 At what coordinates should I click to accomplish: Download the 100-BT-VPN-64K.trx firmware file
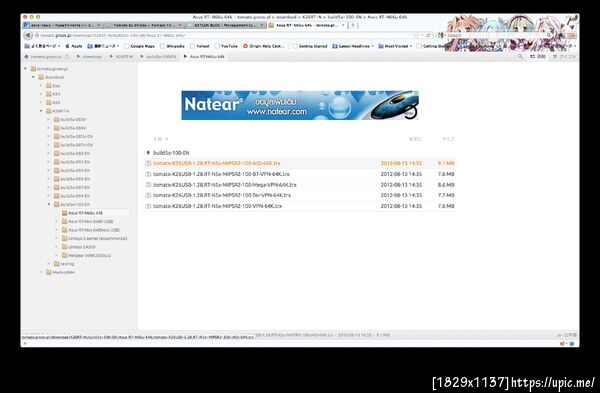point(221,174)
